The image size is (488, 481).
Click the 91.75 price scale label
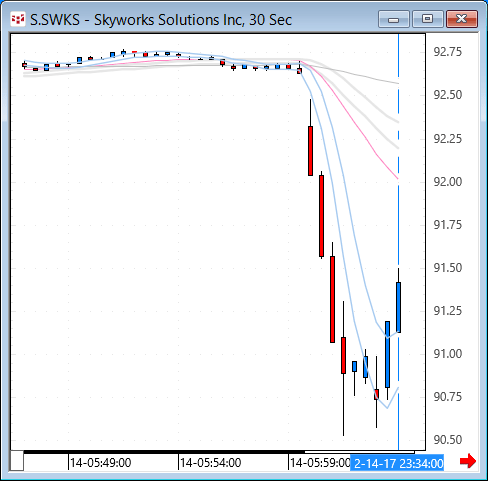click(x=448, y=225)
